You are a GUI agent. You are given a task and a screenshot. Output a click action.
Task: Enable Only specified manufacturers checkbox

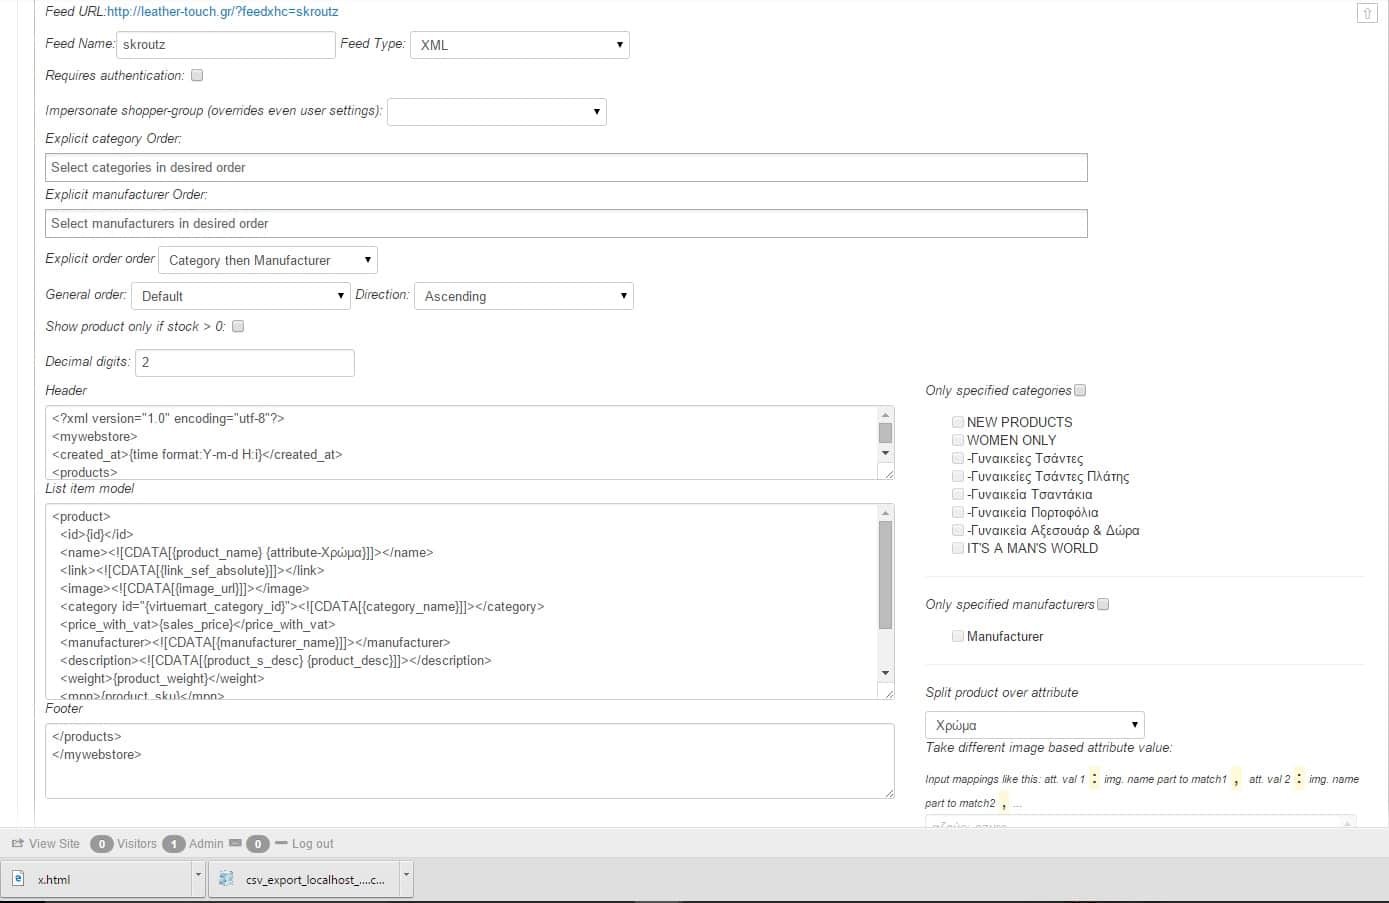pyautogui.click(x=1103, y=604)
